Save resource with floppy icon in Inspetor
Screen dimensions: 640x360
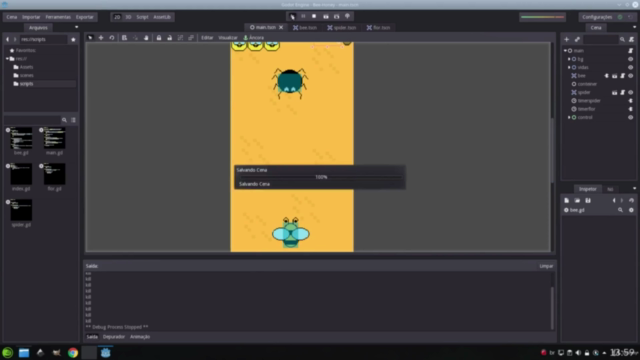click(588, 200)
